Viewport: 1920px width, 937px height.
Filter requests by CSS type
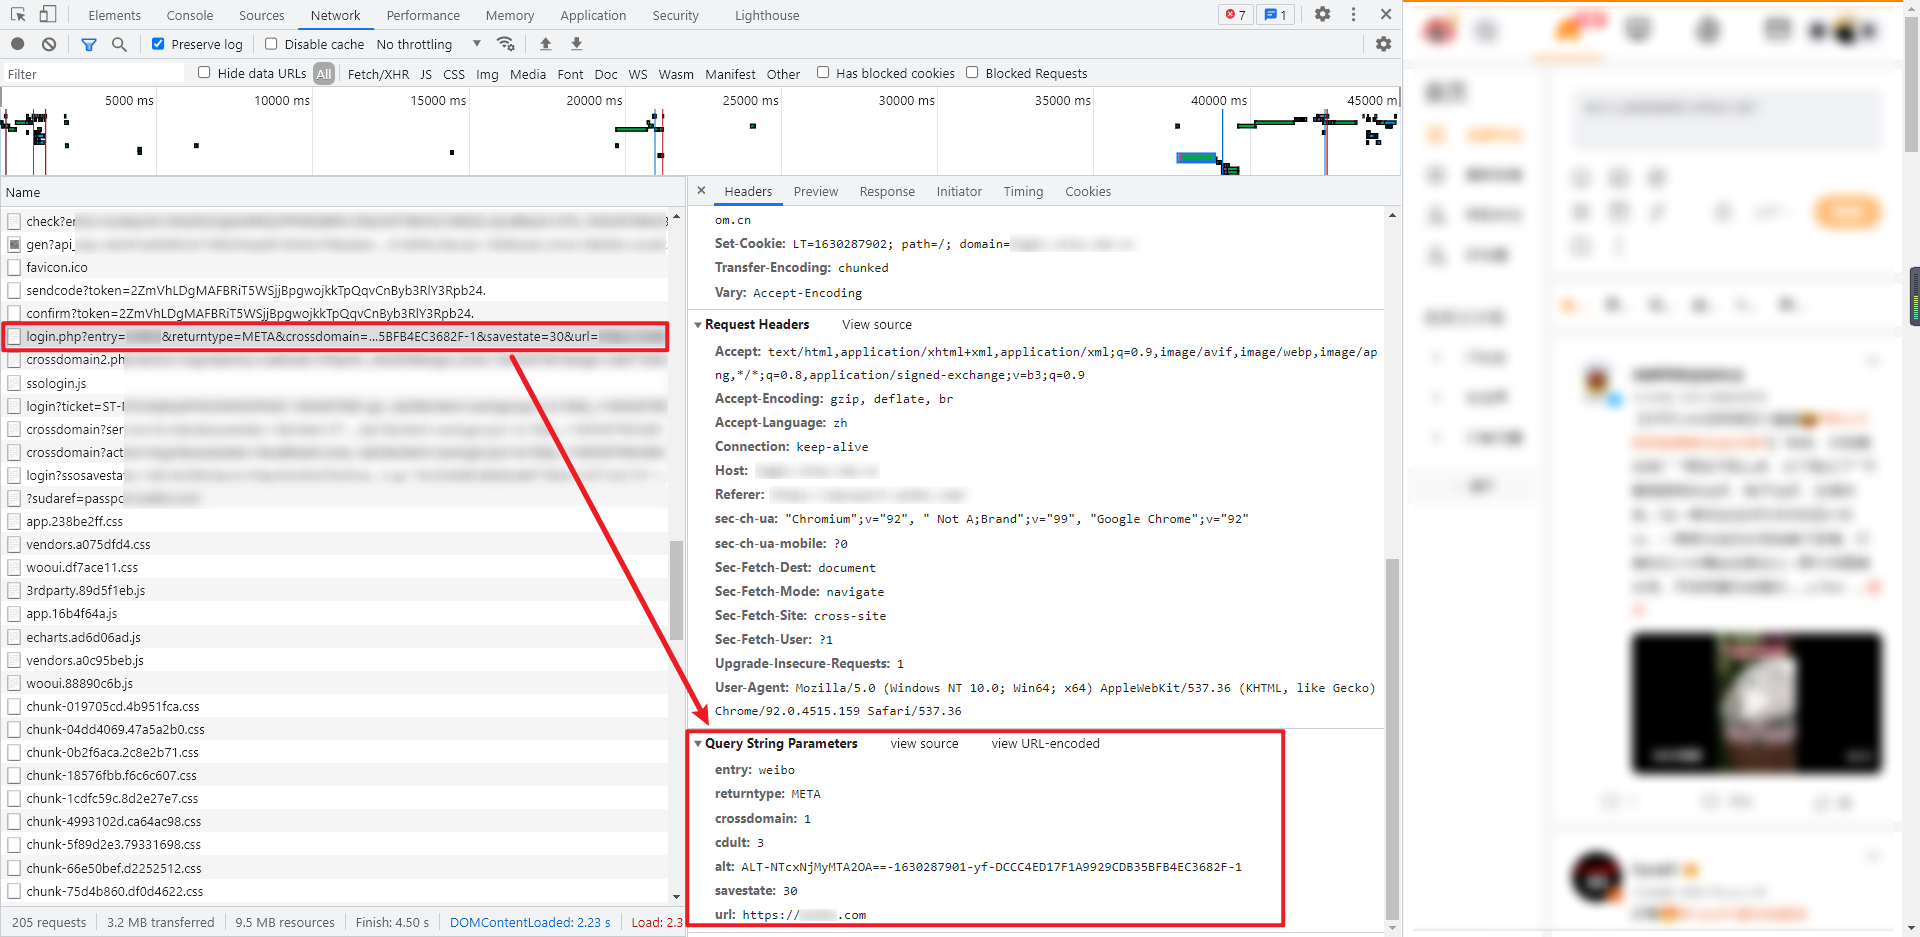click(454, 74)
